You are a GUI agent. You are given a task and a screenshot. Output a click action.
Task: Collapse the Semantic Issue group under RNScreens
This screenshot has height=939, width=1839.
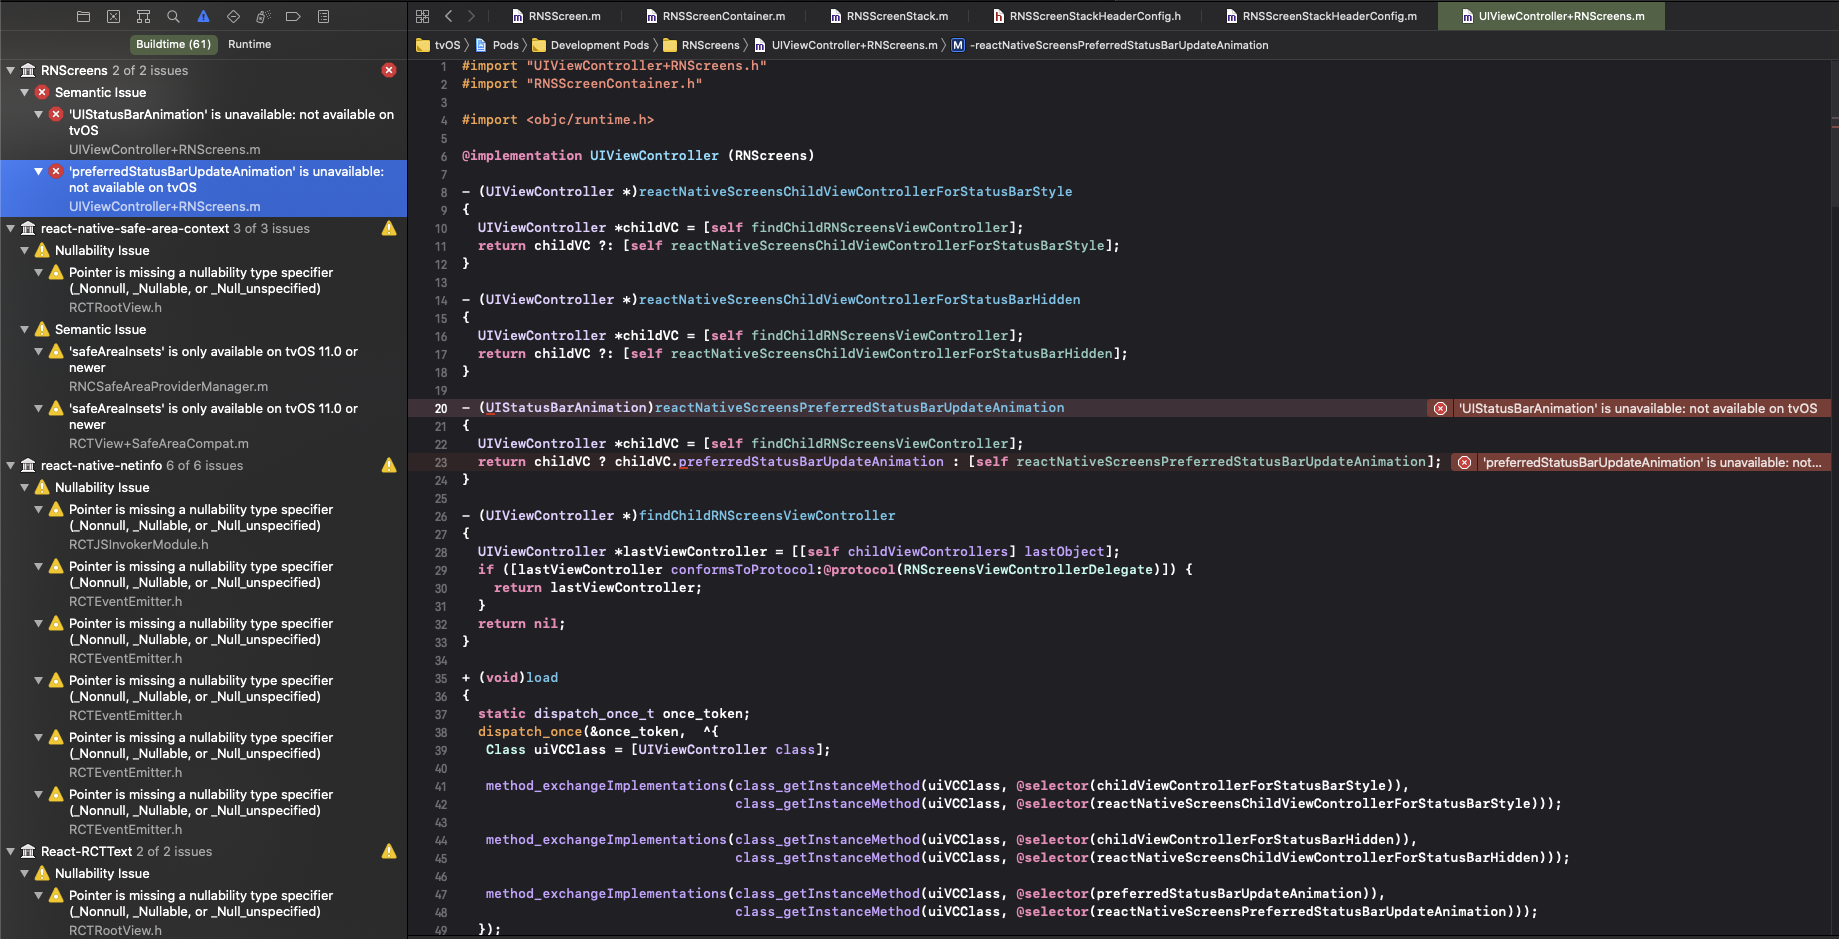(23, 92)
